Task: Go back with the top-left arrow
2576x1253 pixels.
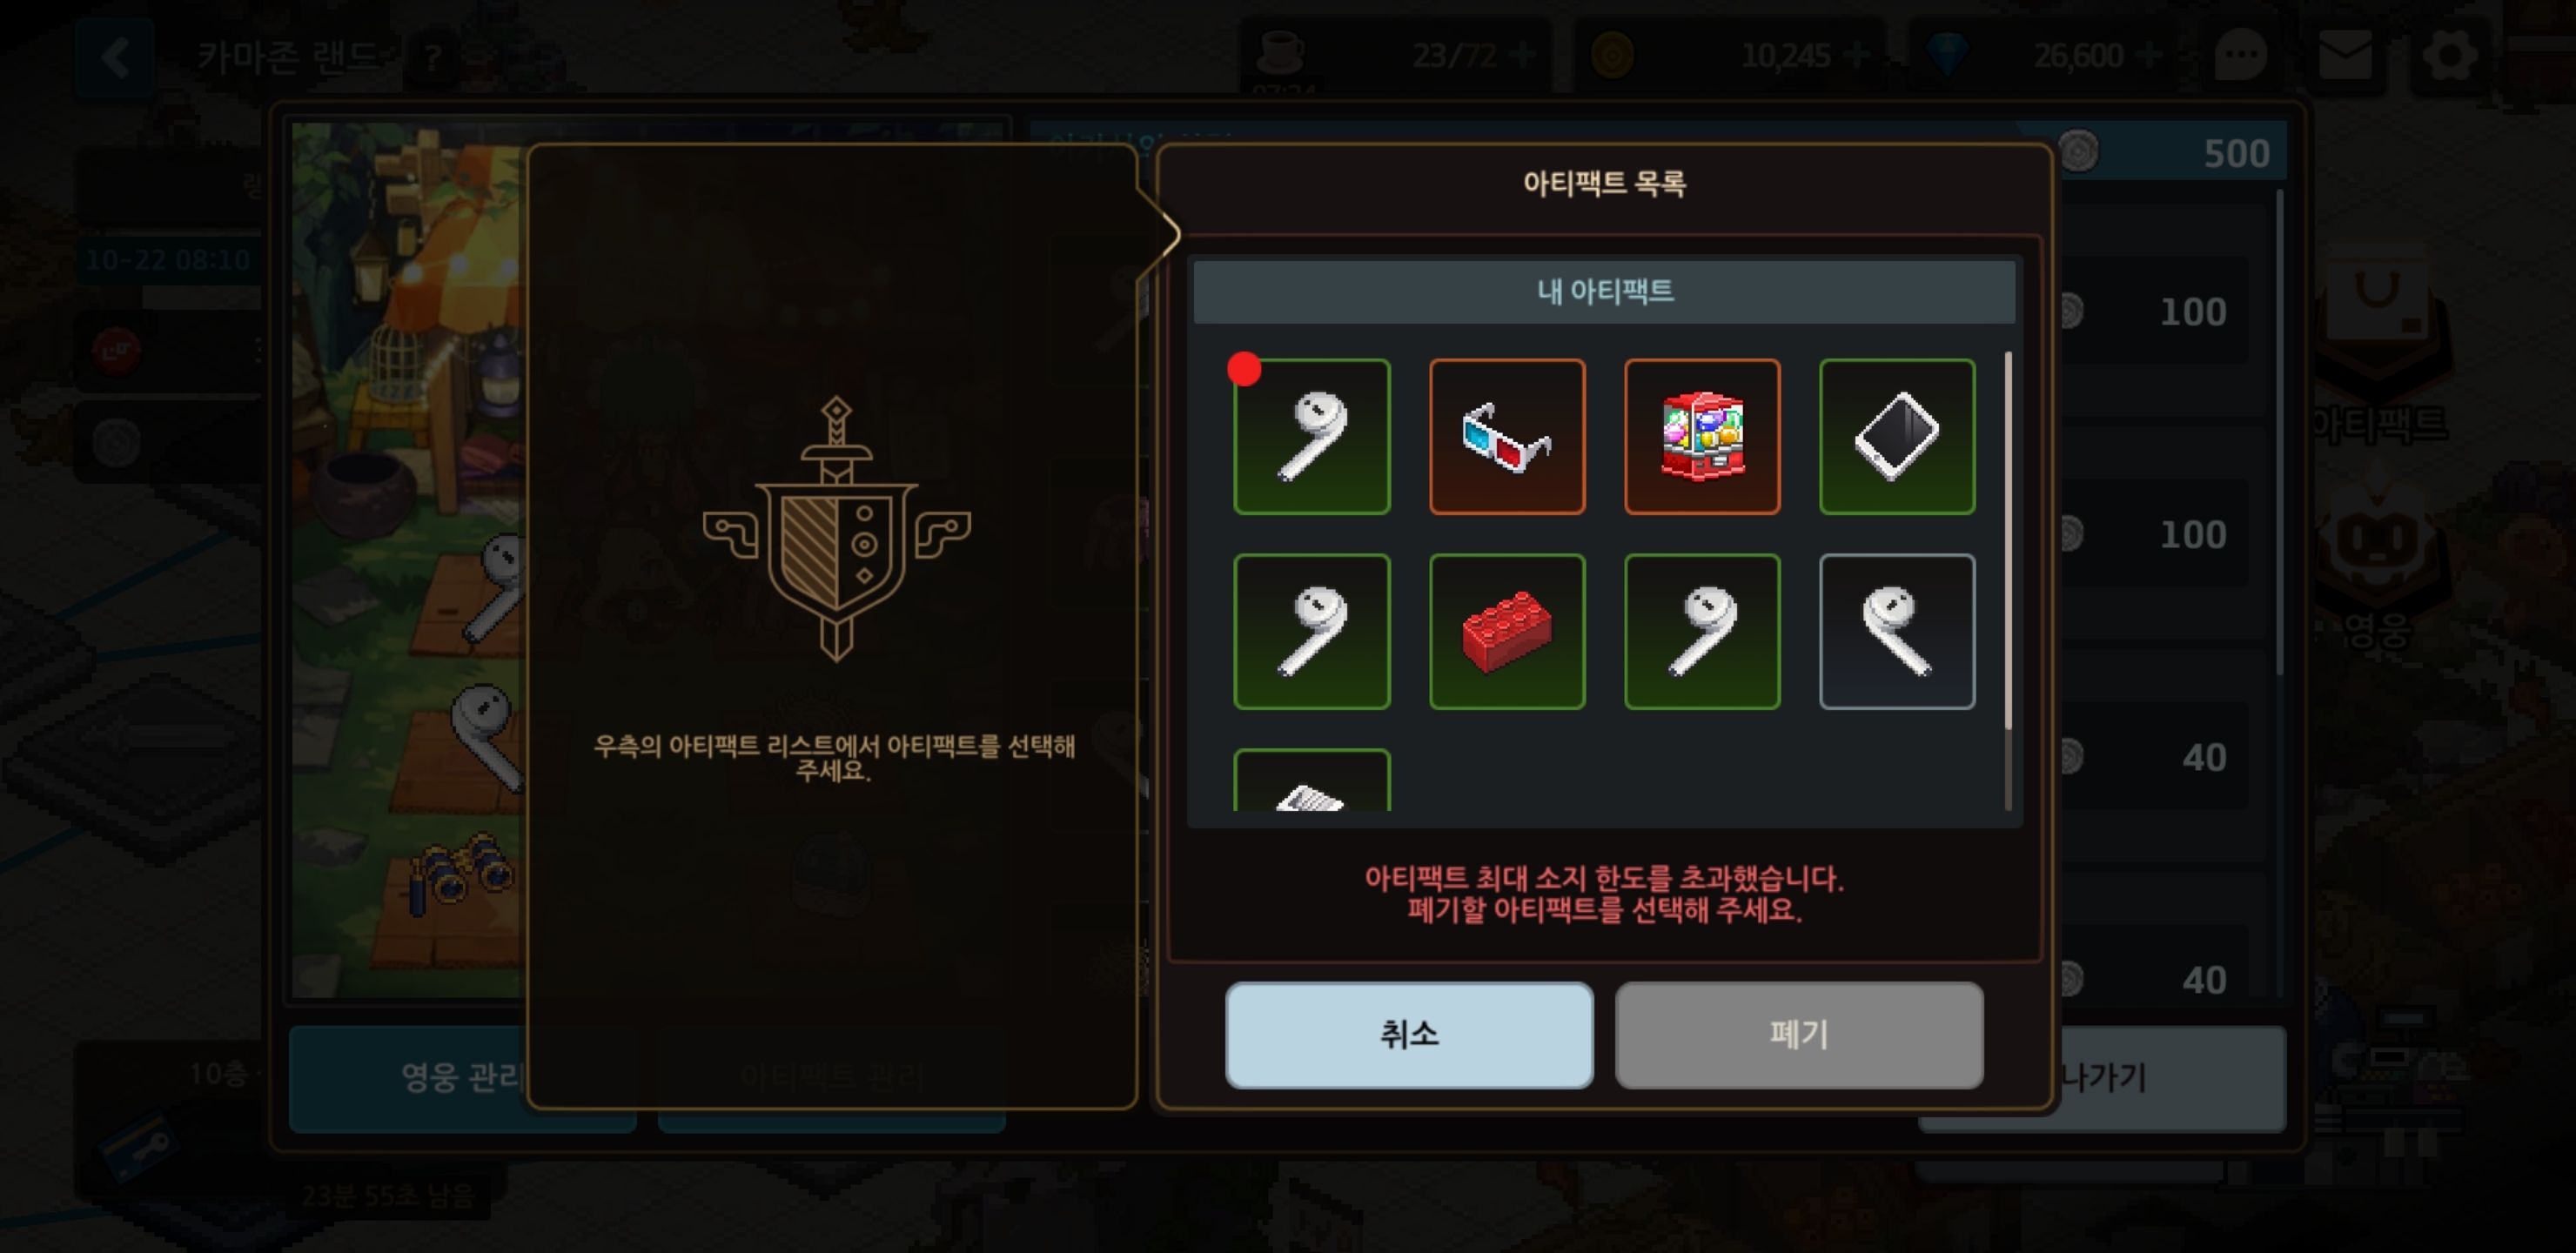Action: (x=115, y=57)
